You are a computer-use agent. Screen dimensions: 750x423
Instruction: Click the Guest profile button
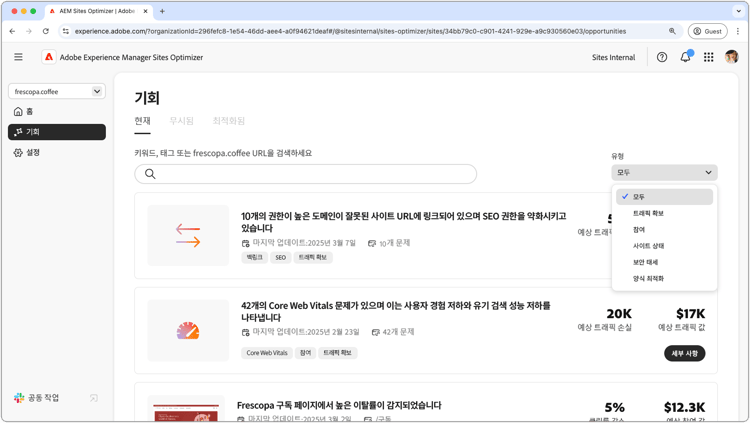[707, 31]
